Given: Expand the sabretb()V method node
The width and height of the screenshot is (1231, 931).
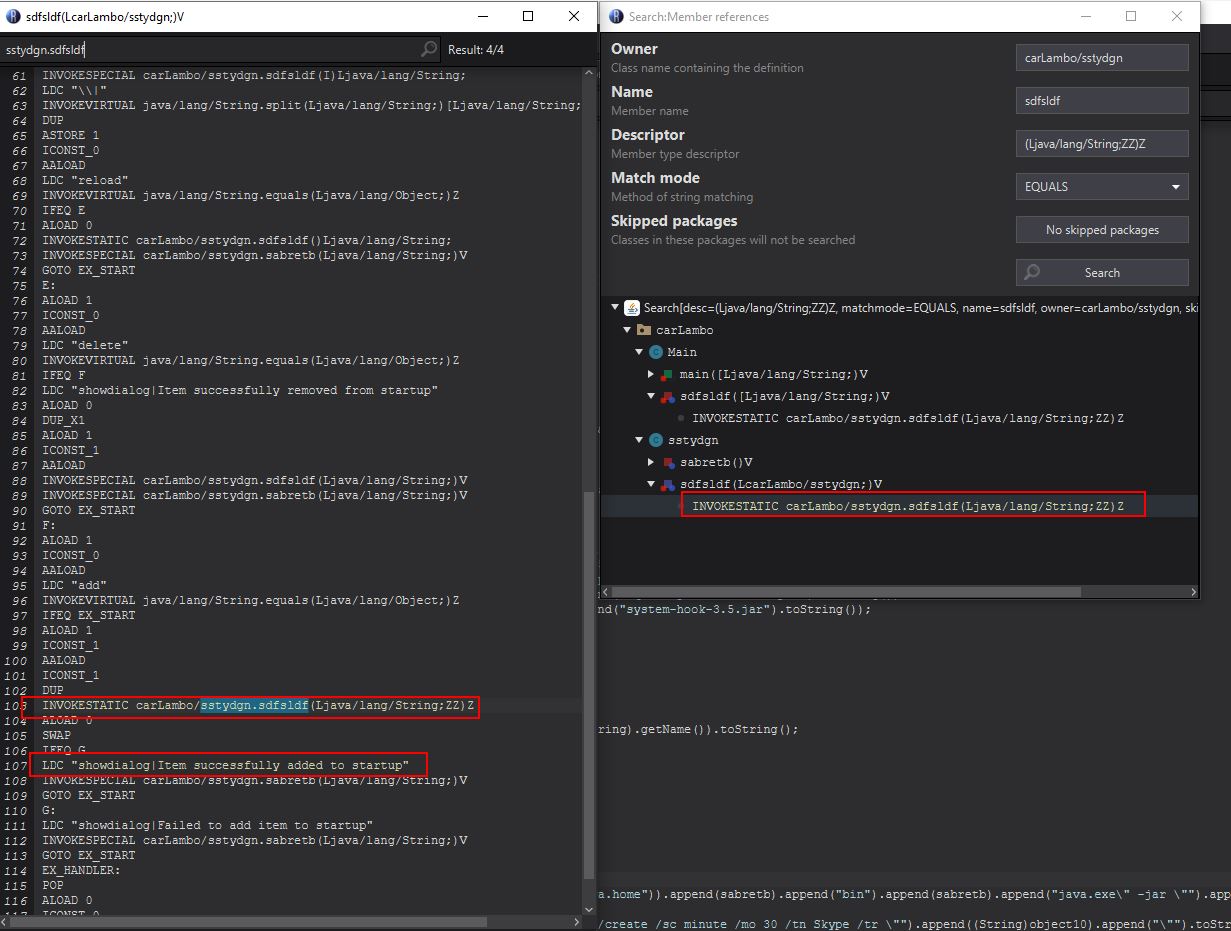Looking at the screenshot, I should coord(651,462).
